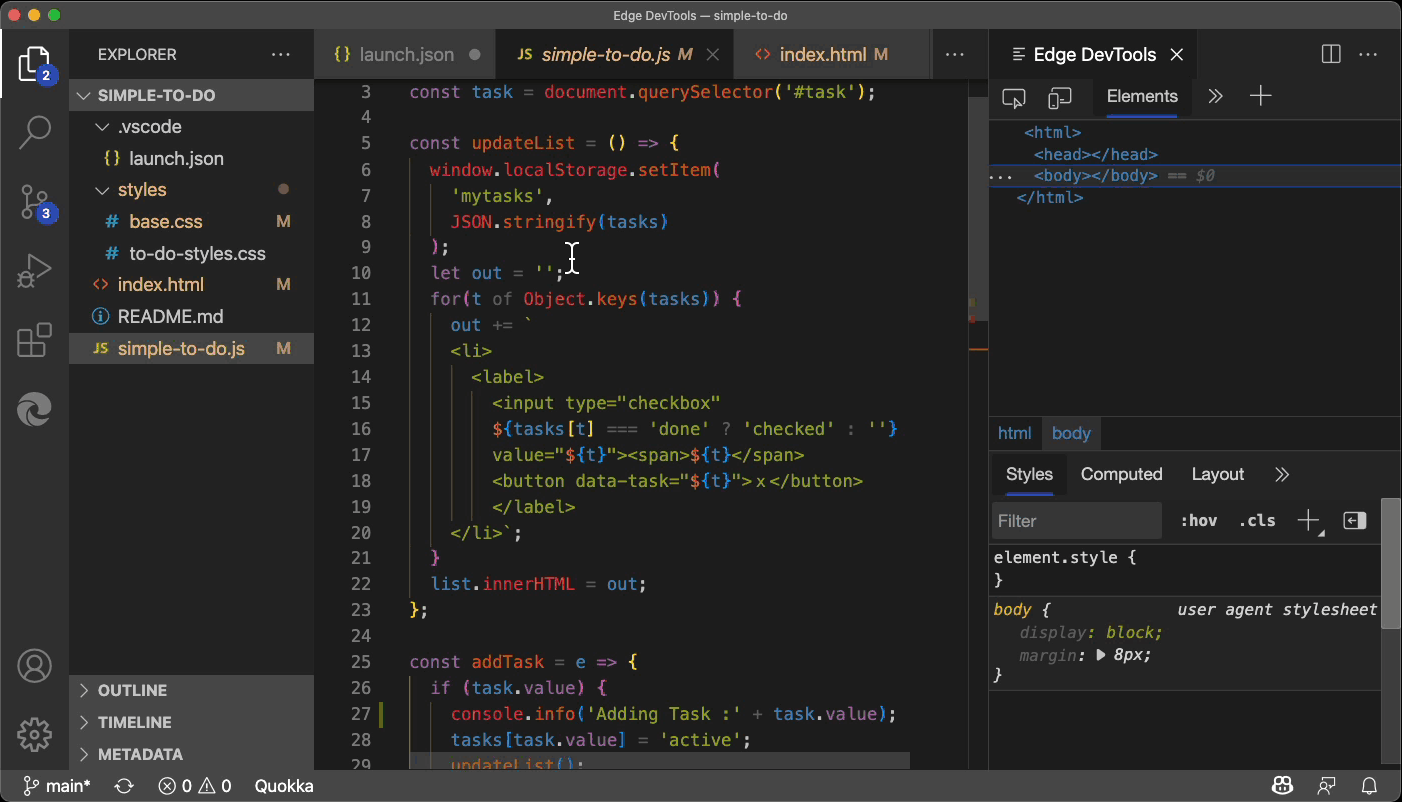The width and height of the screenshot is (1402, 802).
Task: Split the editor layout icon
Action: (x=1331, y=55)
